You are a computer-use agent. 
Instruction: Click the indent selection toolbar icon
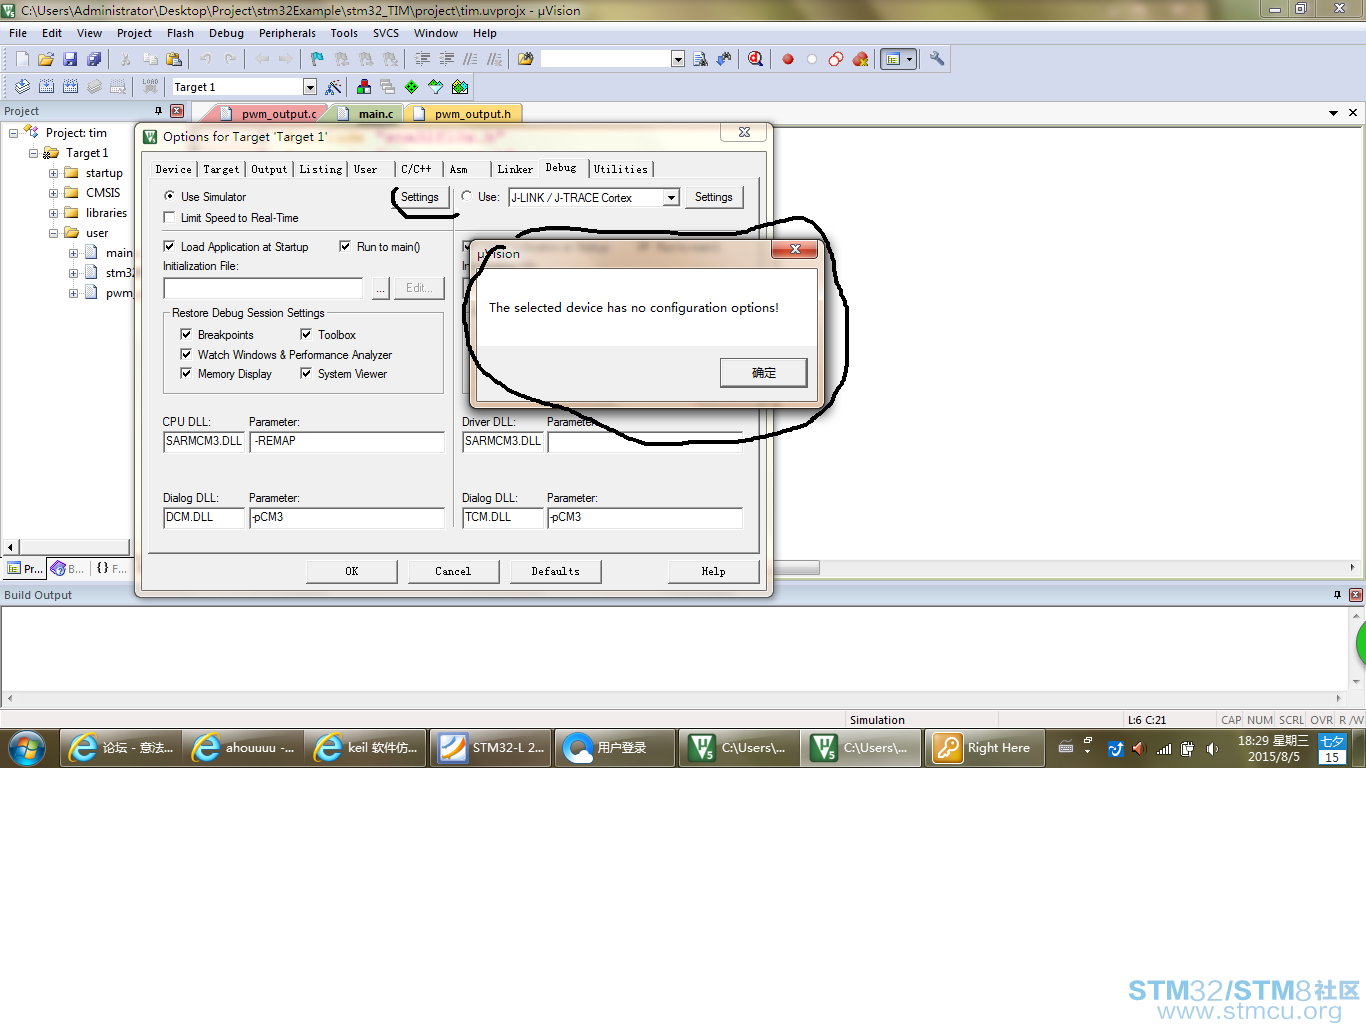tap(422, 59)
